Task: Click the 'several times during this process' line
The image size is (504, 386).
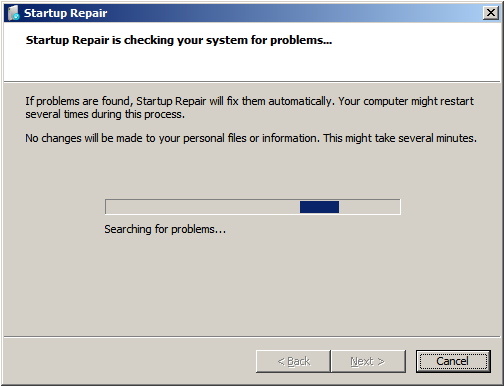Action: coord(105,114)
